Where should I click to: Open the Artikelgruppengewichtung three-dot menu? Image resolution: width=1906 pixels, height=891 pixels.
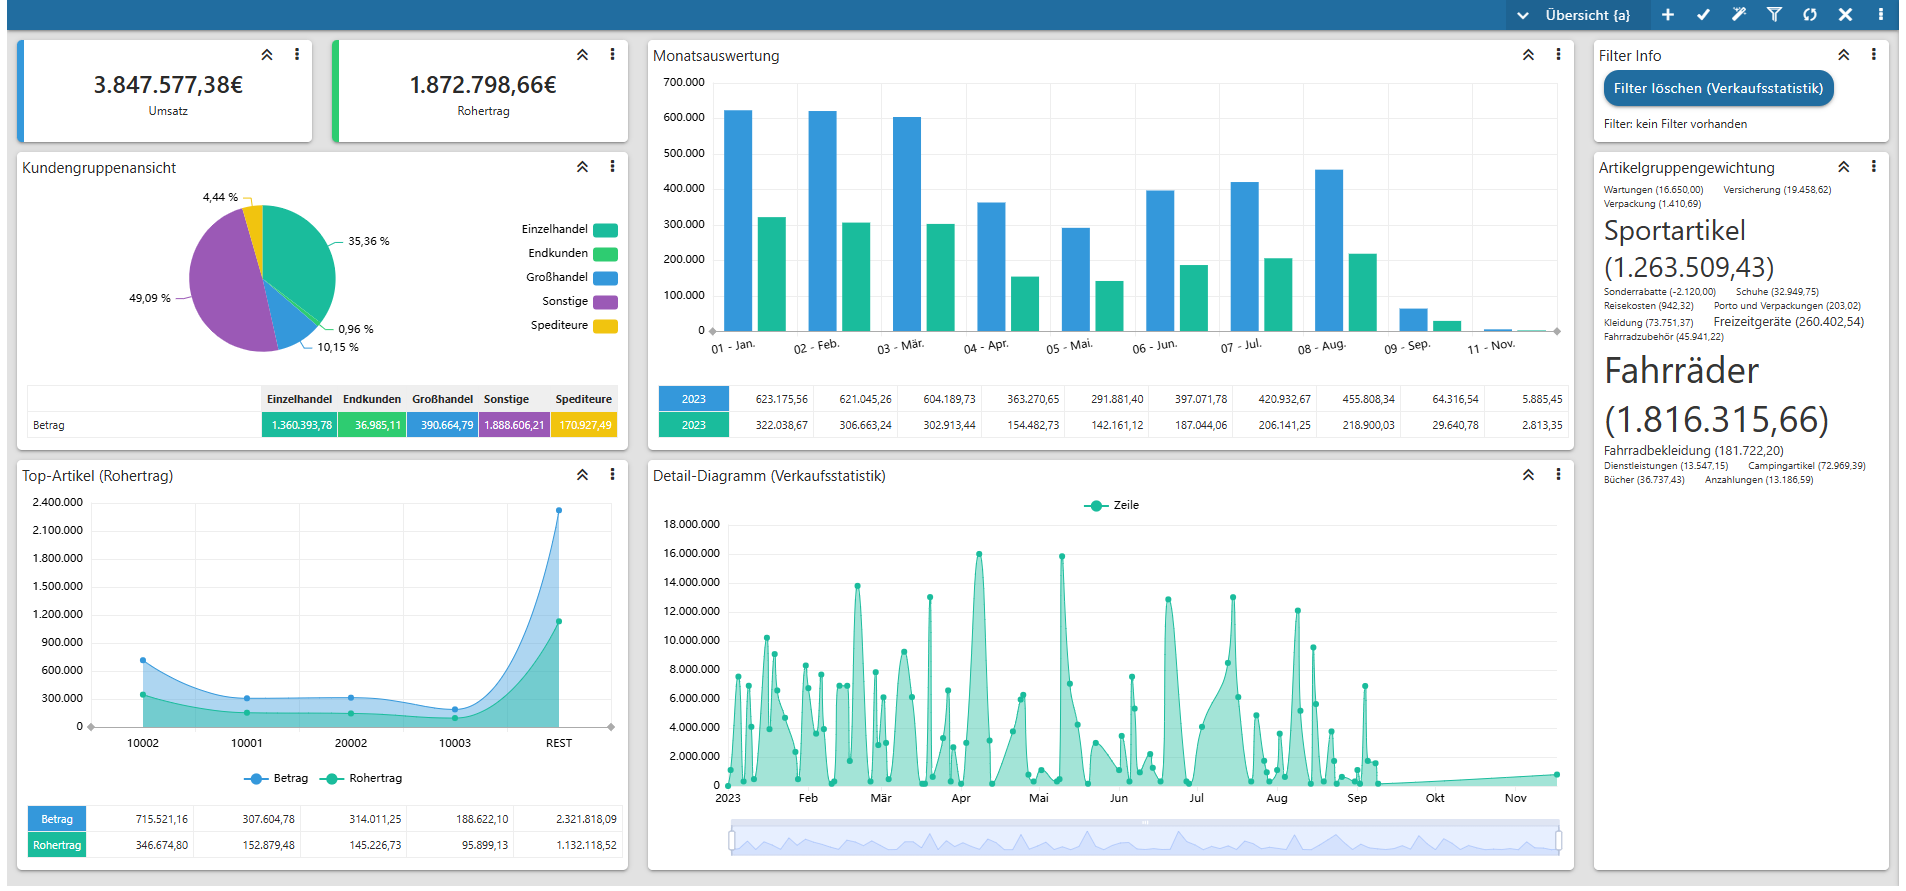tap(1873, 167)
